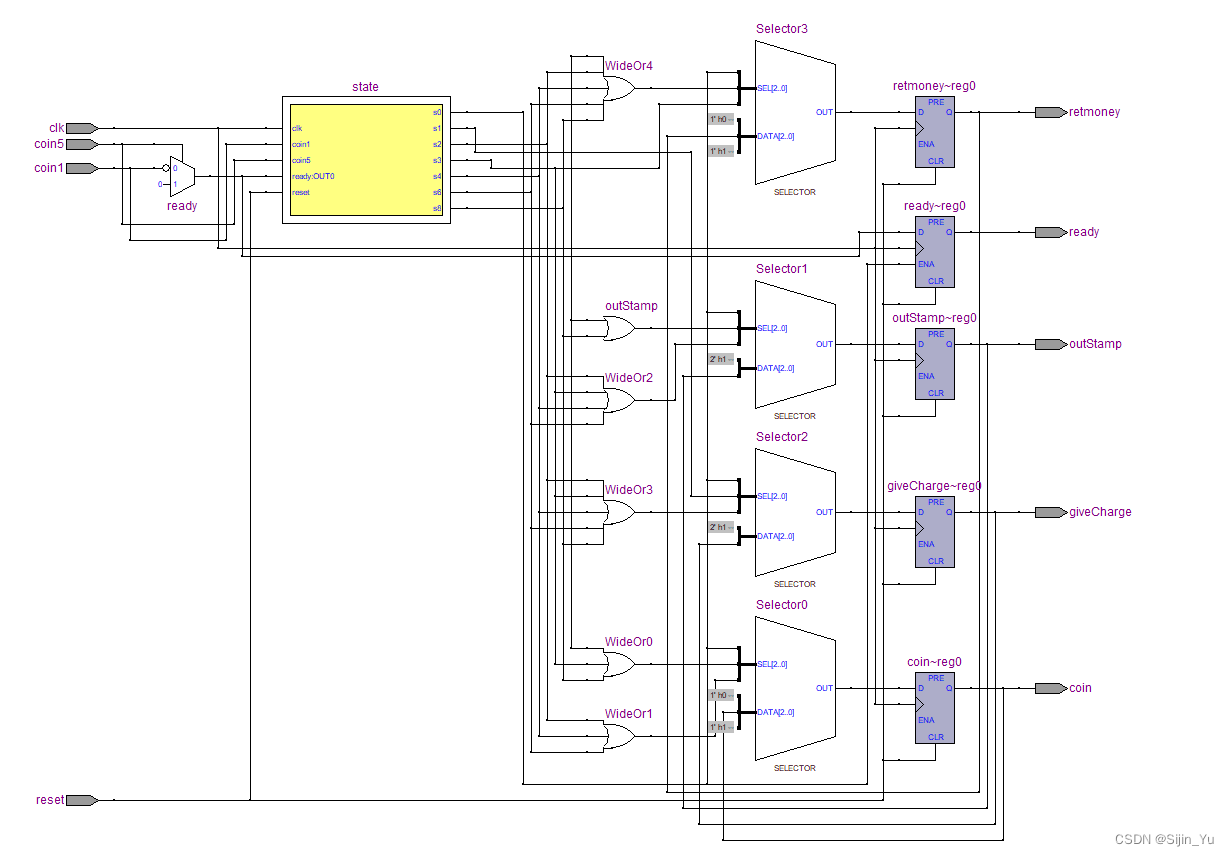Click the OUT port on Selector2

824,512
